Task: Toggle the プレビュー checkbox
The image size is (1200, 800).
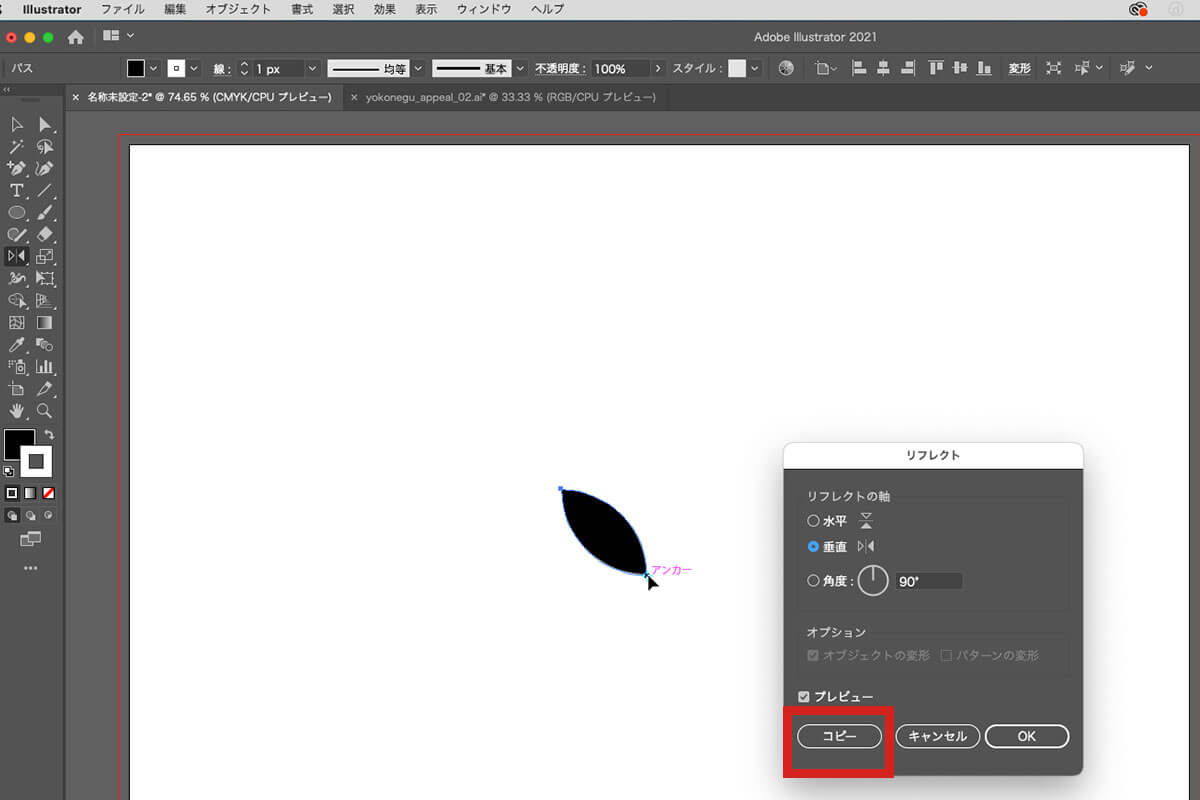Action: pyautogui.click(x=804, y=697)
